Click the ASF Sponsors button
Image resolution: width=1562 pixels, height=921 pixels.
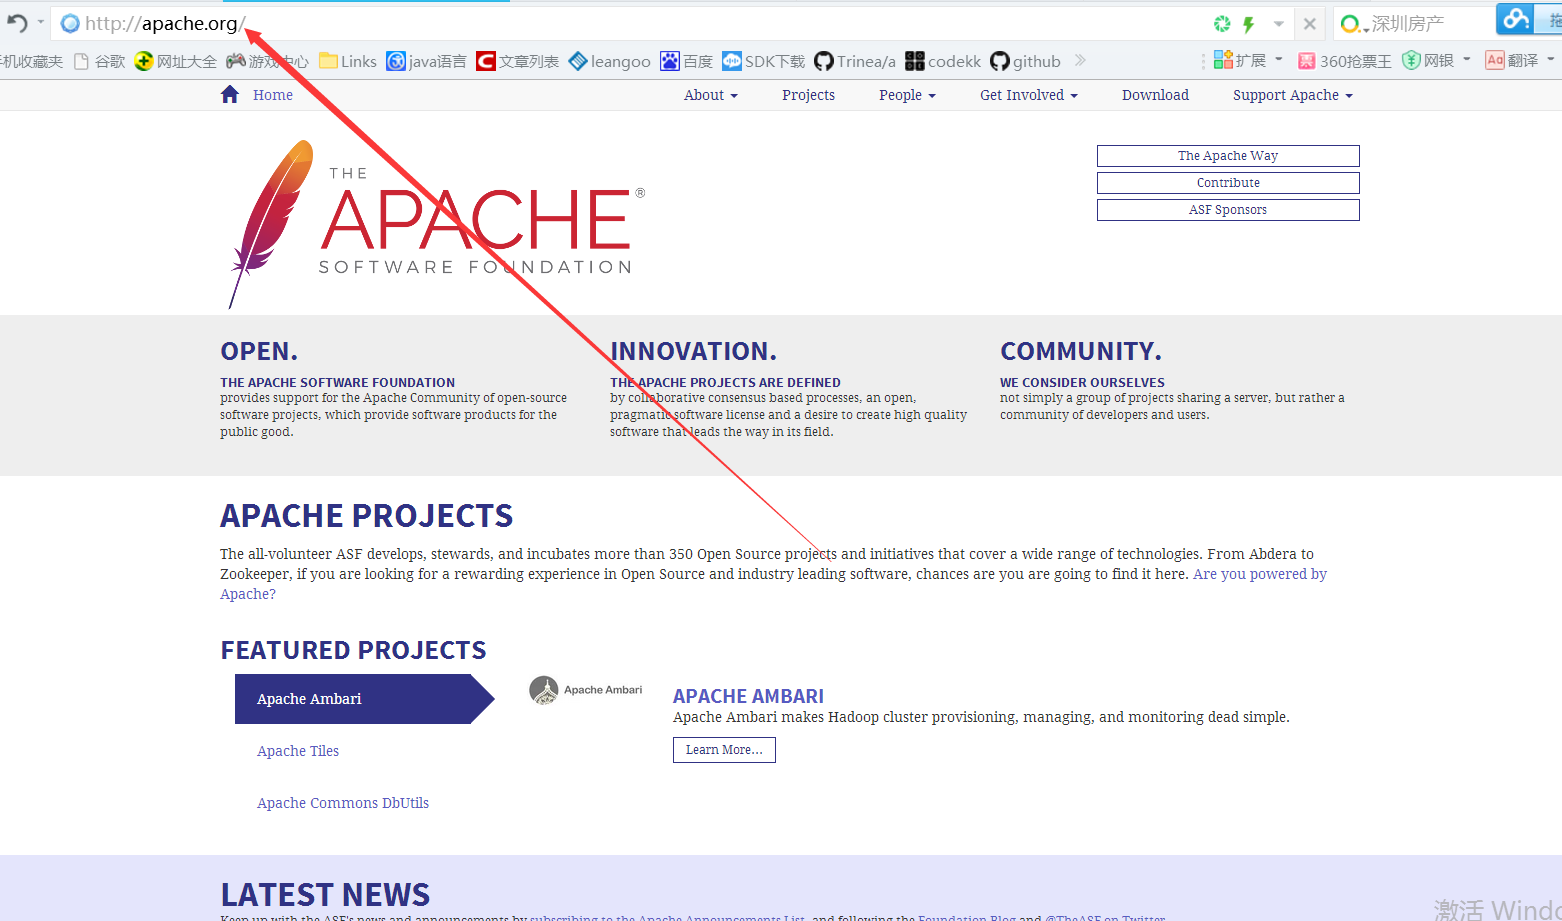pyautogui.click(x=1228, y=210)
